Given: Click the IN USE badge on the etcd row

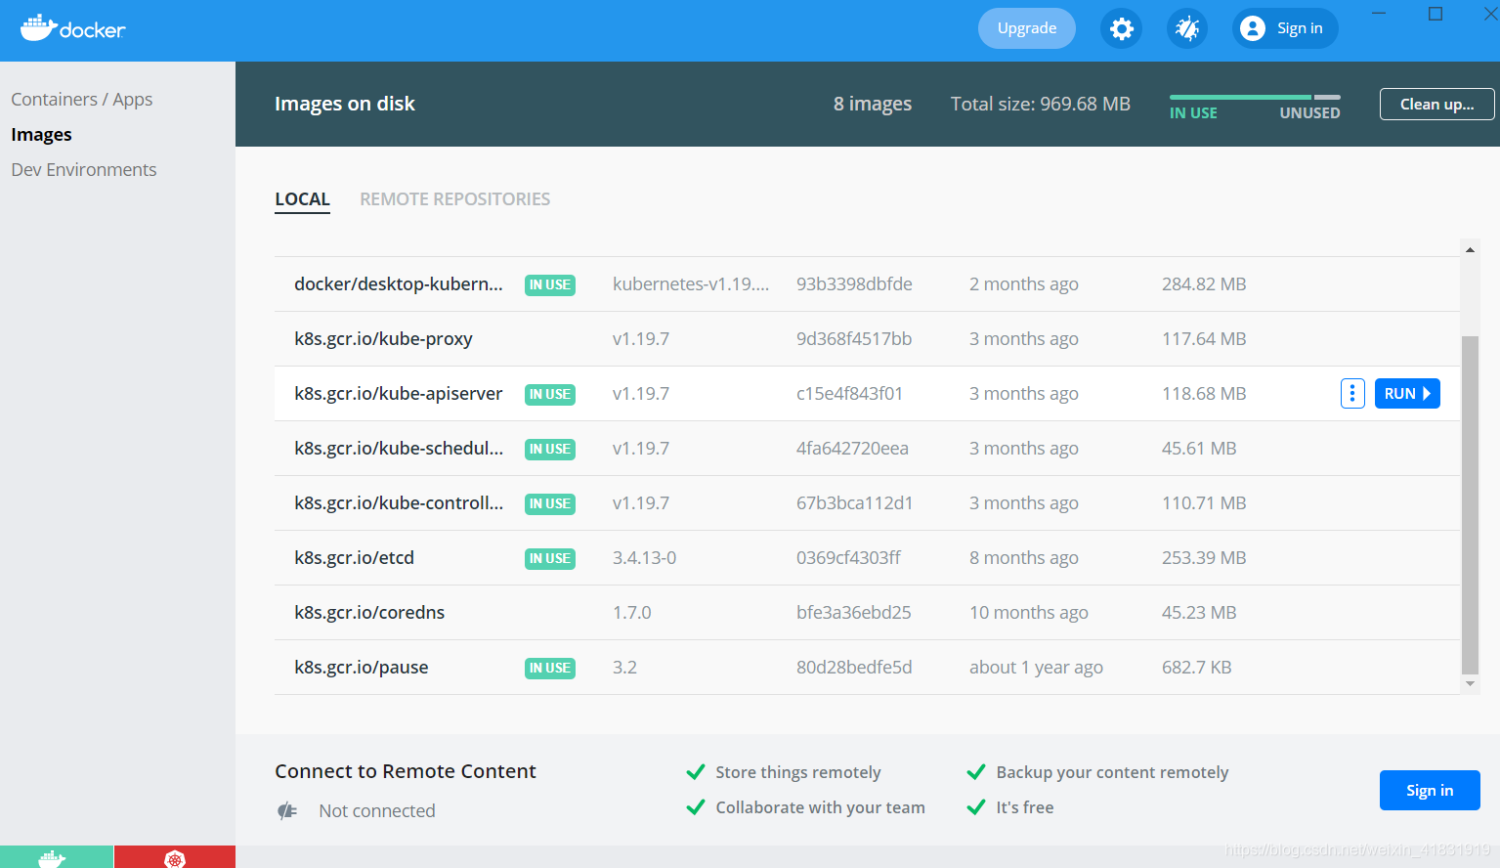Looking at the screenshot, I should [550, 559].
